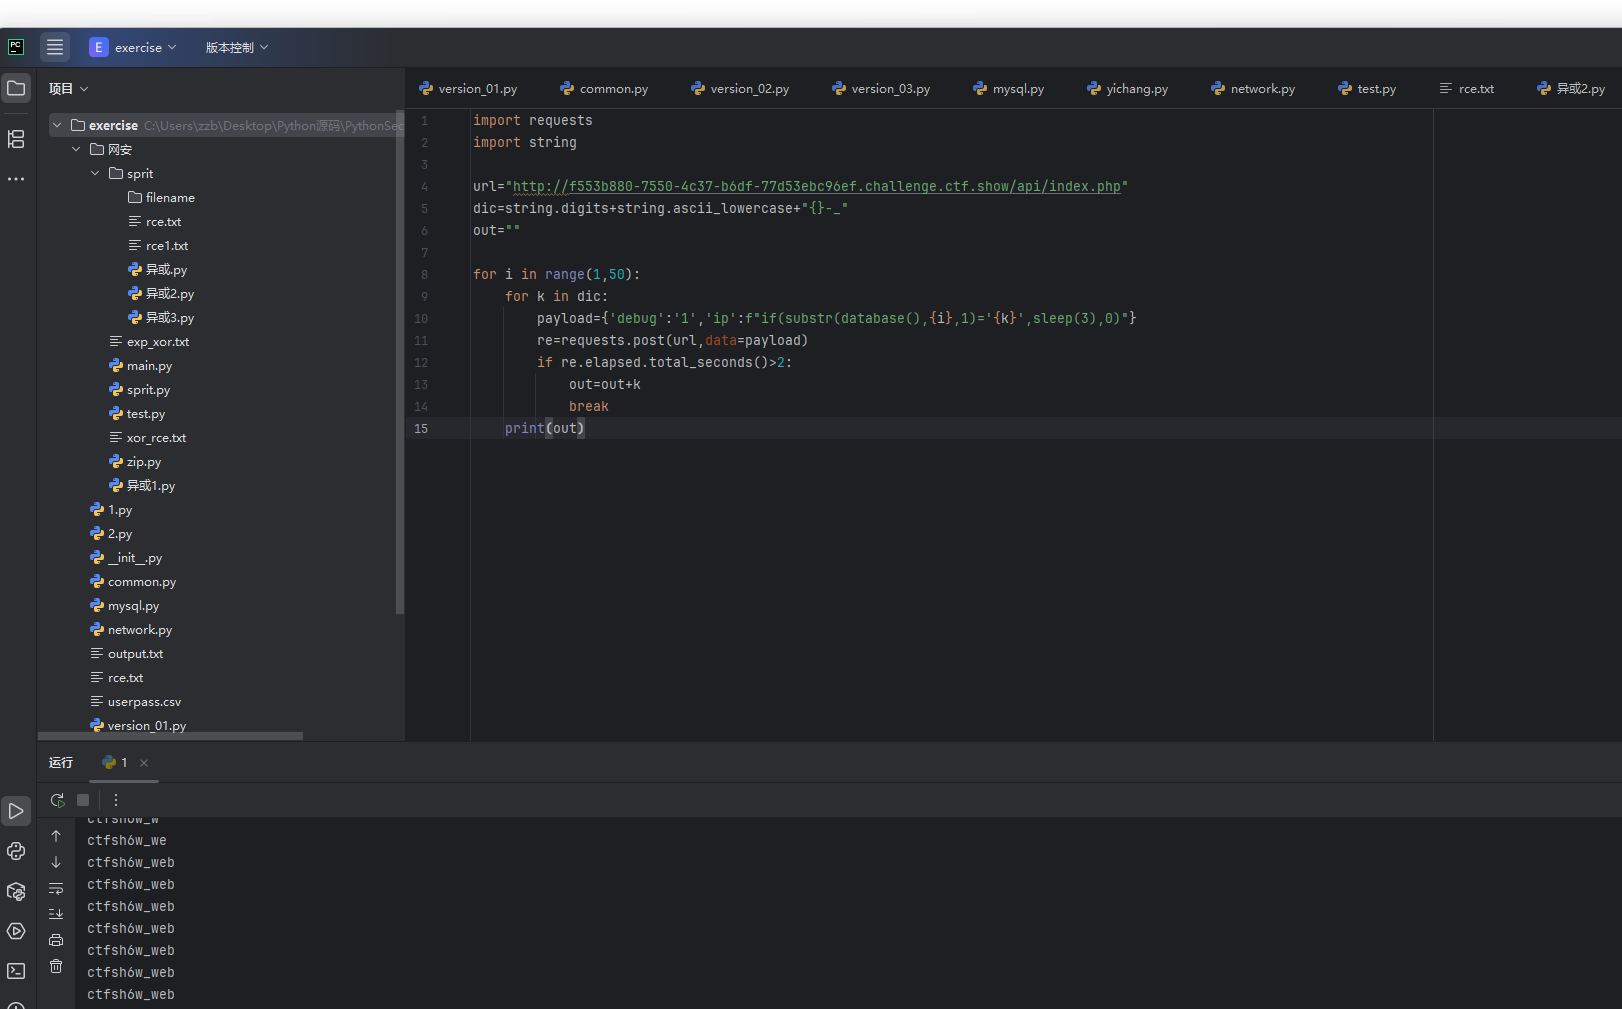Click the PyCharm logo icon
Viewport: 1622px width, 1009px height.
click(16, 47)
